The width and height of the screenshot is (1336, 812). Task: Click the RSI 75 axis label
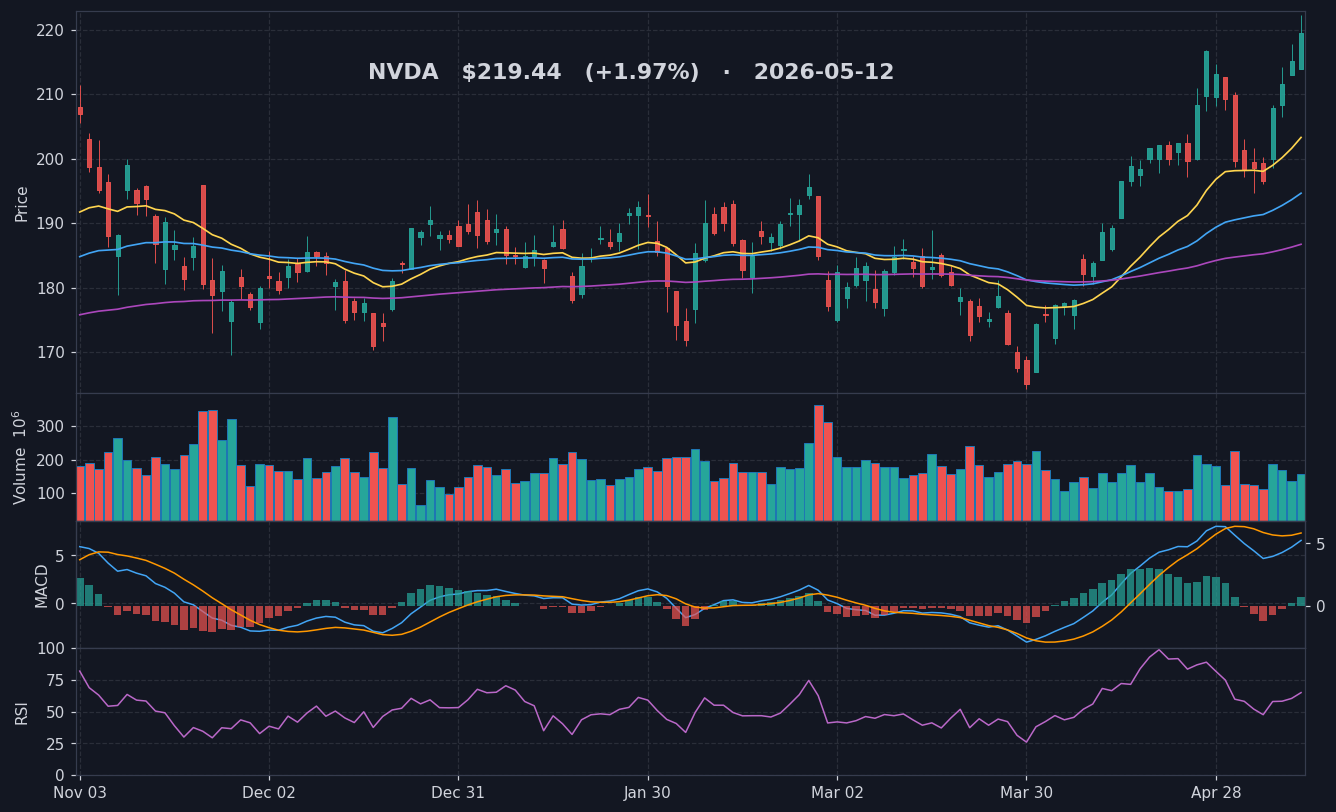tap(55, 681)
